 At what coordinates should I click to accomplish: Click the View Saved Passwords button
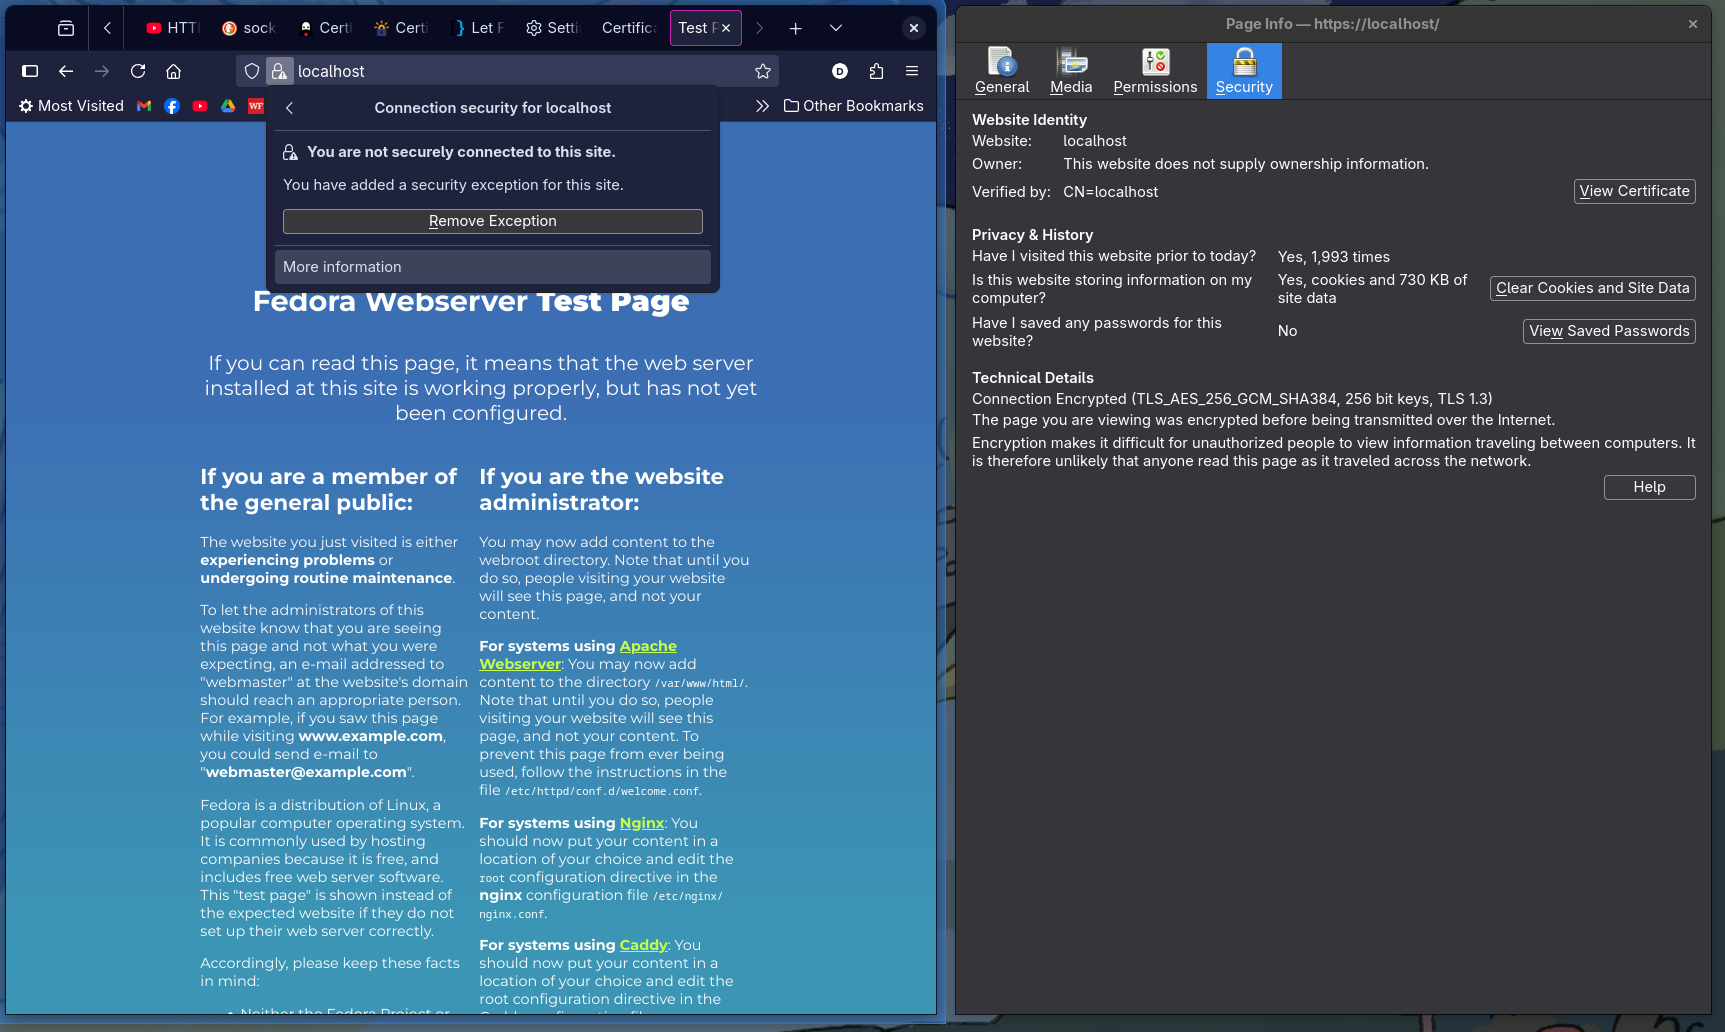[x=1609, y=331]
